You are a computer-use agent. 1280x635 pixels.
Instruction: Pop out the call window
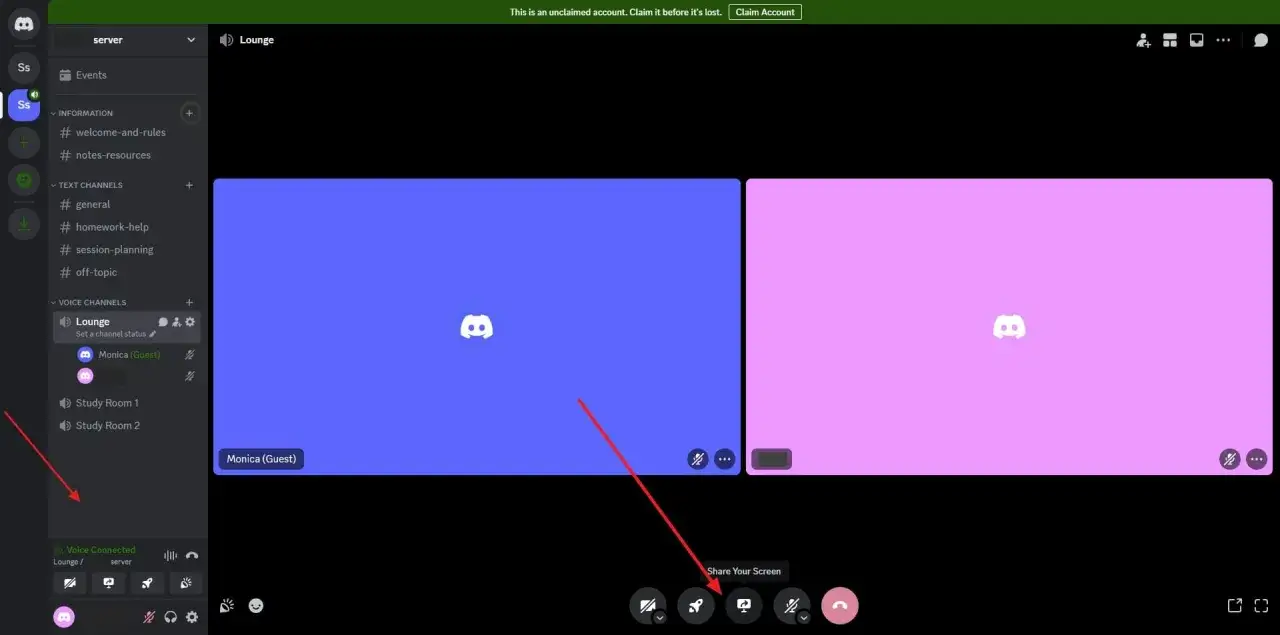coord(1235,605)
